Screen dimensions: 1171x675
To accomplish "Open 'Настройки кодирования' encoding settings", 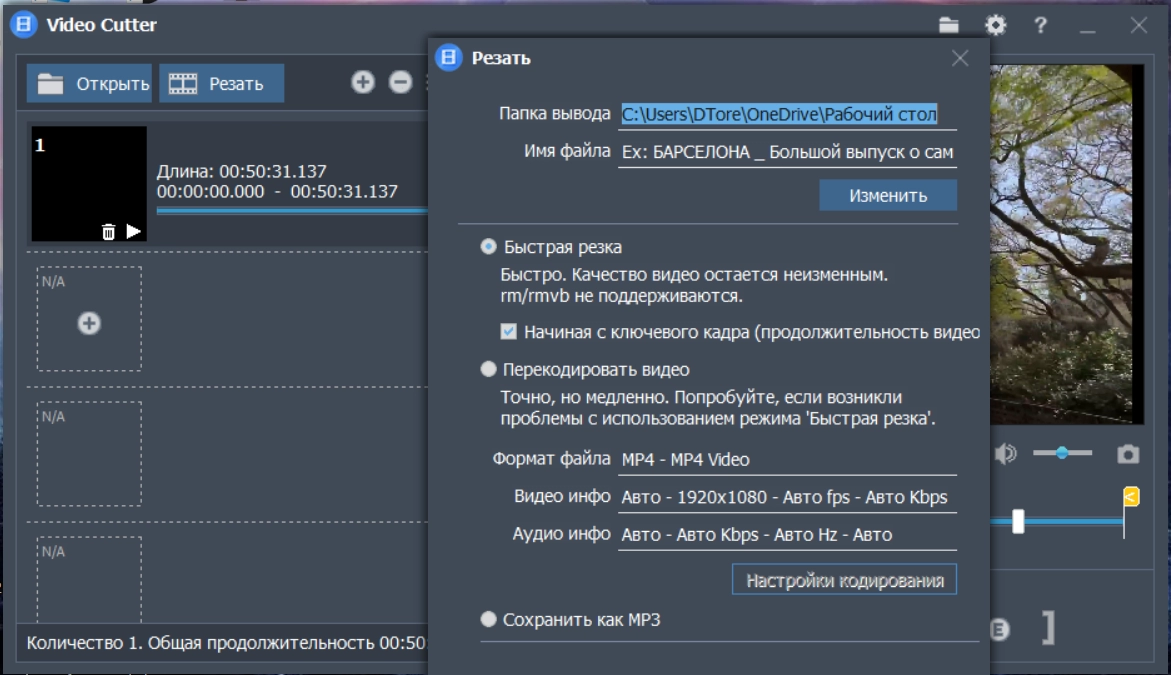I will coord(845,581).
